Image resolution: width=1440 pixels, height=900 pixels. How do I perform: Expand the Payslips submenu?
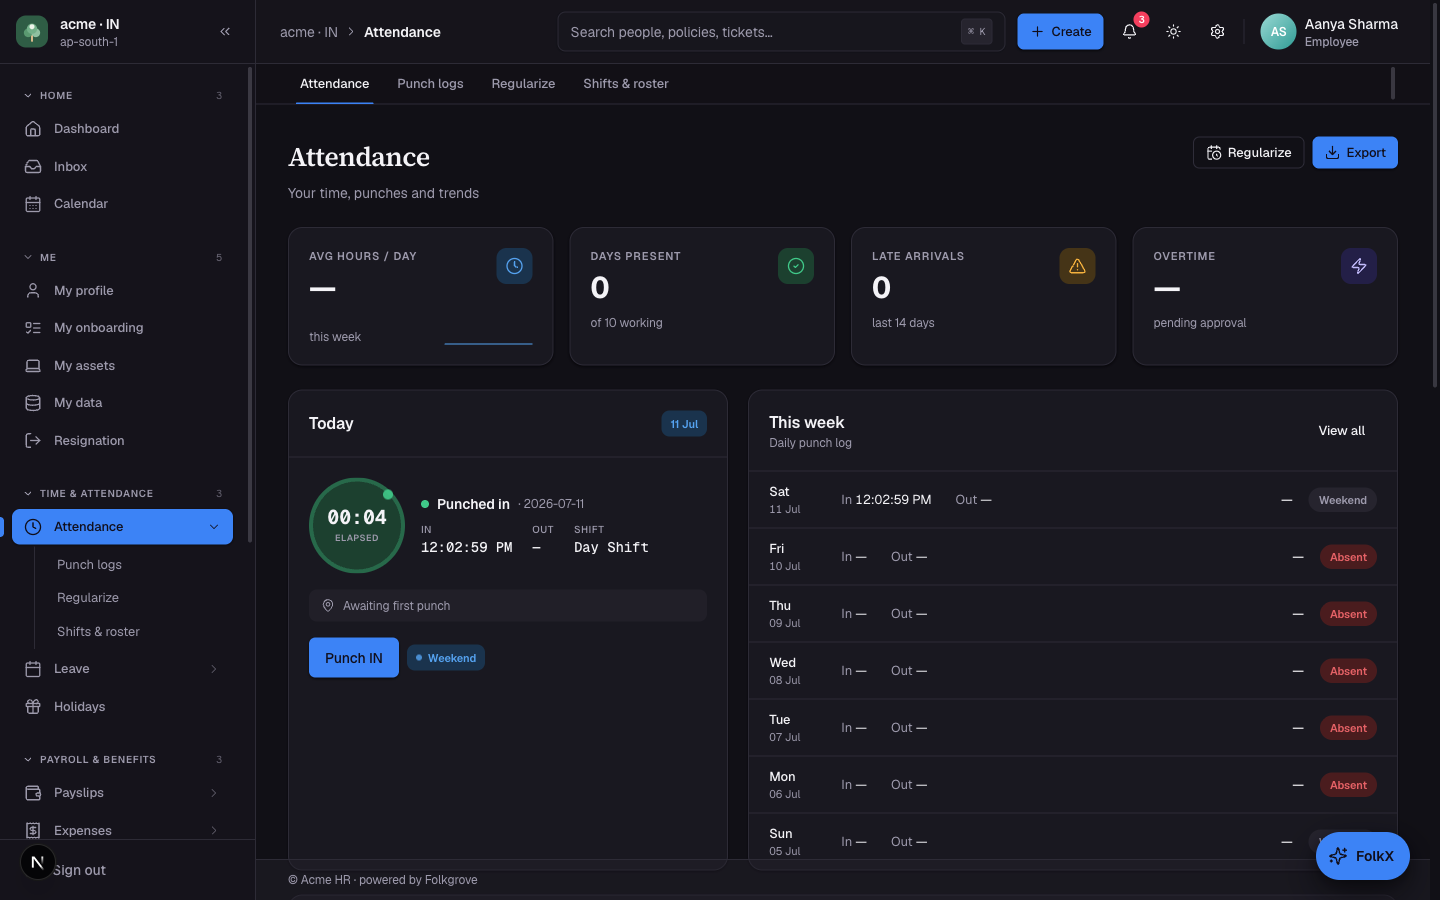pos(214,793)
